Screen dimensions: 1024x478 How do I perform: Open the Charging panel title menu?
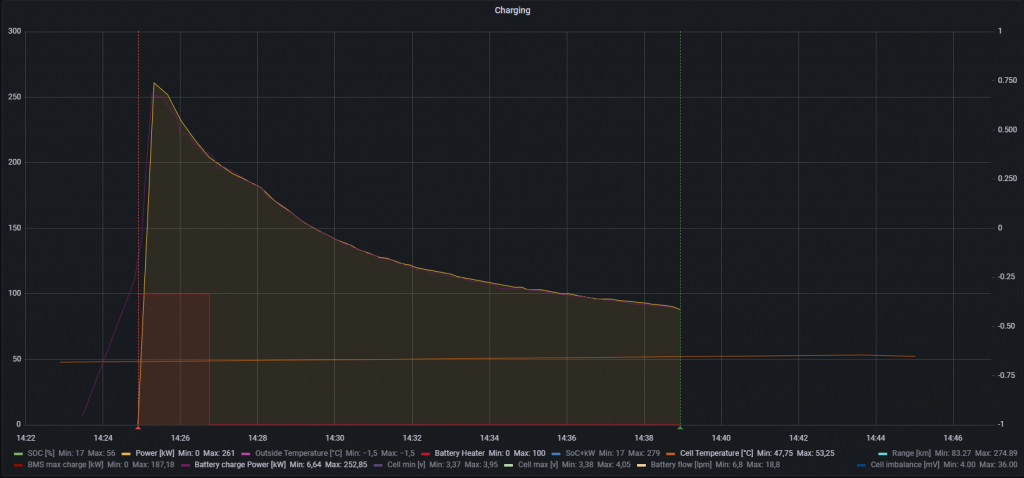click(512, 10)
